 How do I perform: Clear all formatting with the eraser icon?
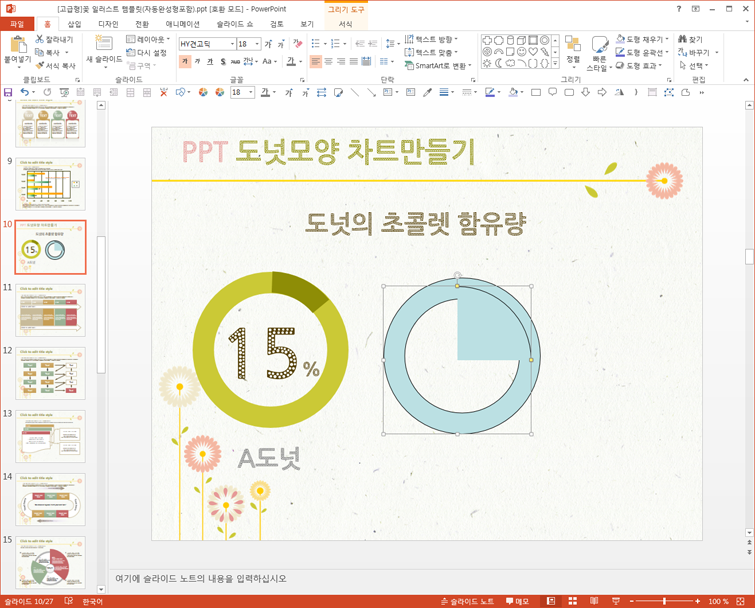[298, 44]
